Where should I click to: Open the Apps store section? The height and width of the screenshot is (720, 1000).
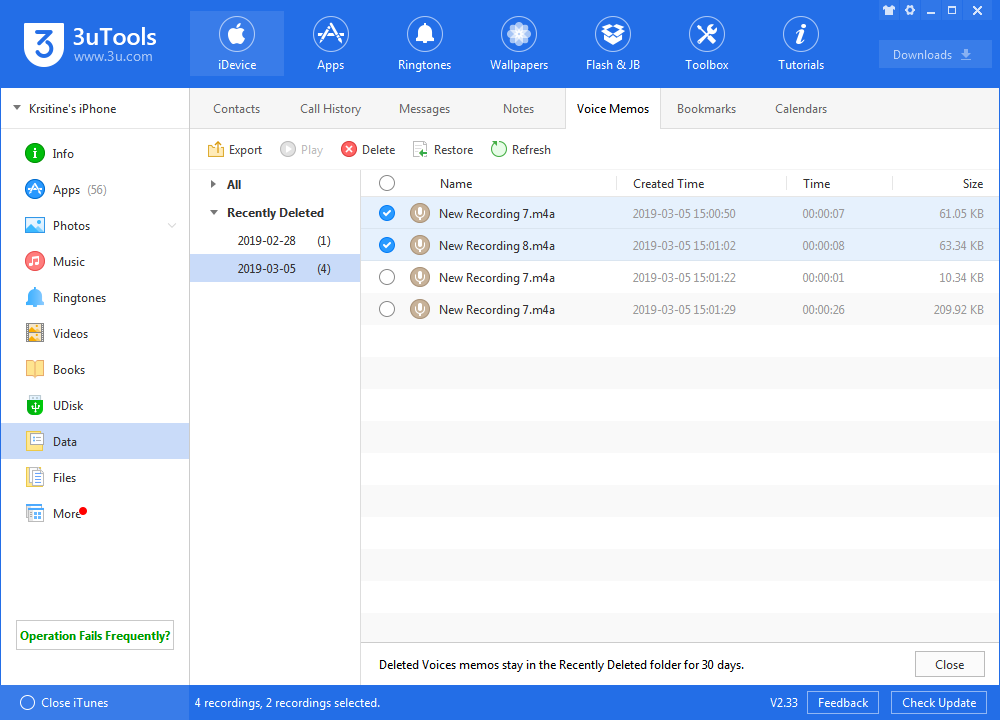click(330, 43)
